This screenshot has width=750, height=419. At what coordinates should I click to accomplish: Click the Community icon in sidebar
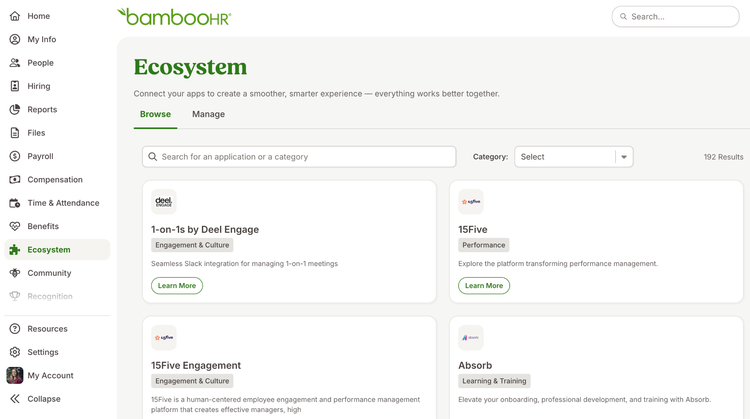pyautogui.click(x=15, y=273)
